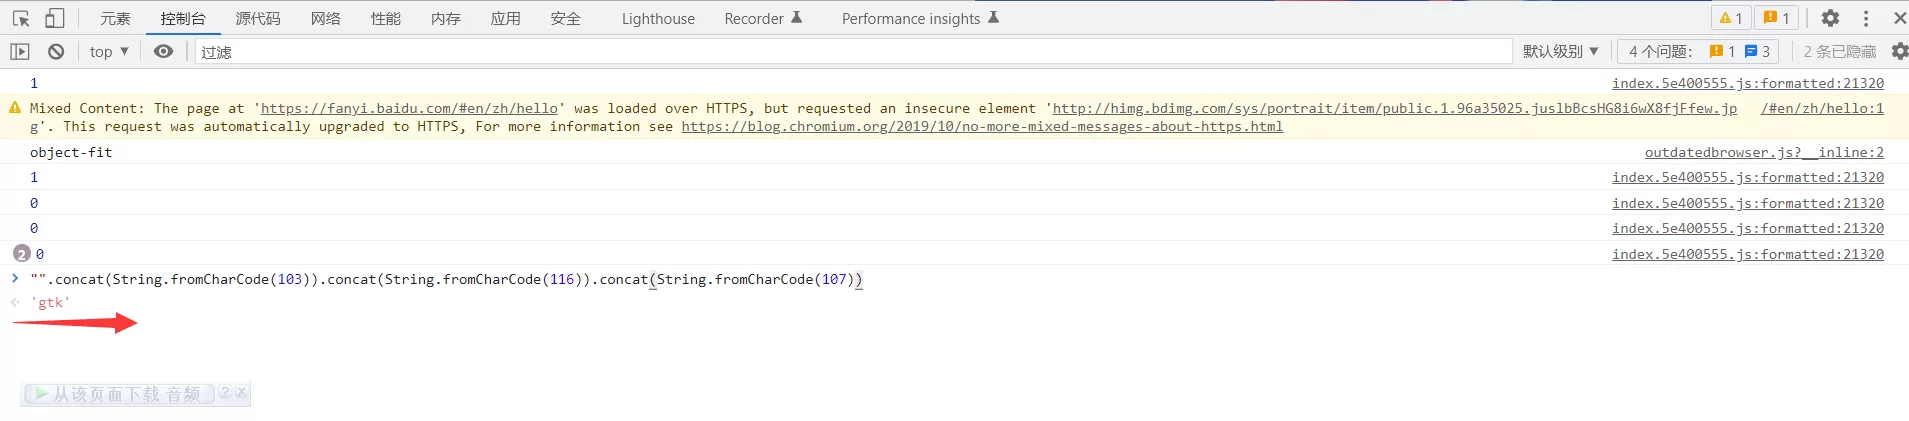Click the orange issues count badge

pyautogui.click(x=1776, y=18)
